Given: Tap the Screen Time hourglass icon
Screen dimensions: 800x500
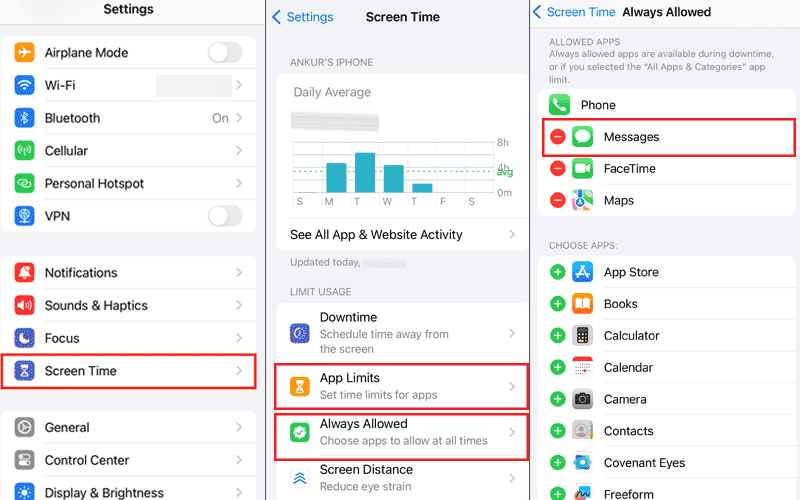Looking at the screenshot, I should [x=24, y=370].
